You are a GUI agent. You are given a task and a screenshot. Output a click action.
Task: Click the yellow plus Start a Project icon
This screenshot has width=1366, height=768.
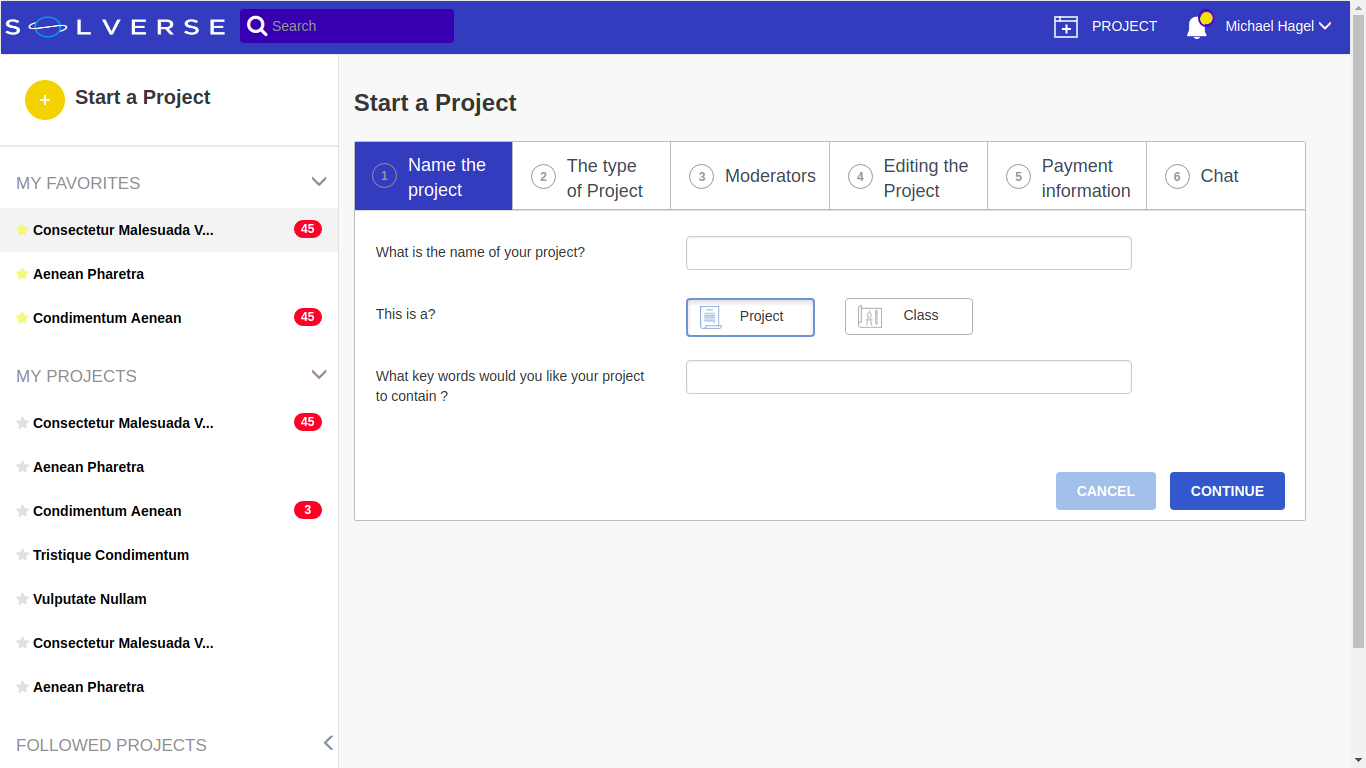tap(45, 99)
